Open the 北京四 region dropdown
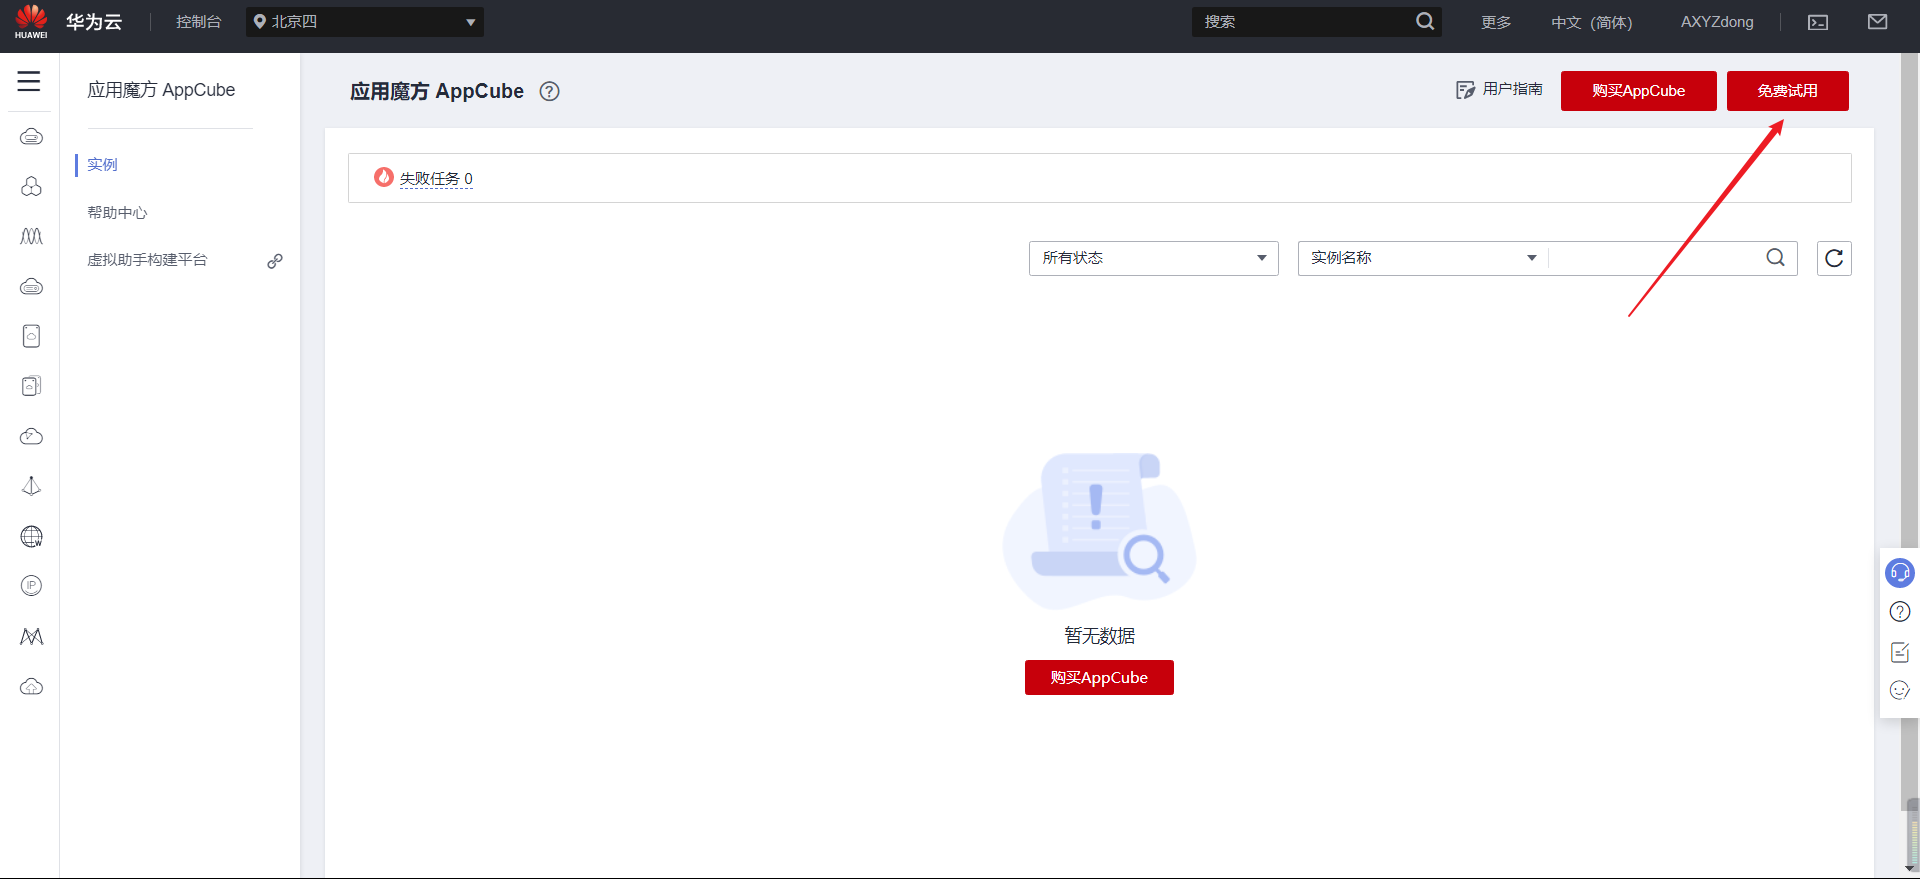Screen dimensions: 1920x879 (365, 22)
